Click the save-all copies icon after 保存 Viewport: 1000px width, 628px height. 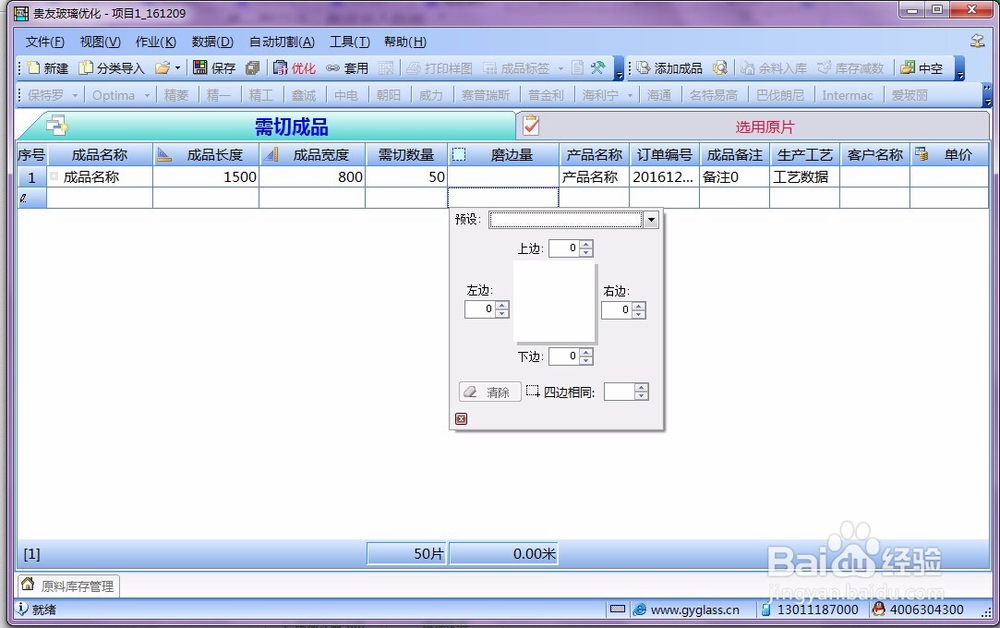253,68
